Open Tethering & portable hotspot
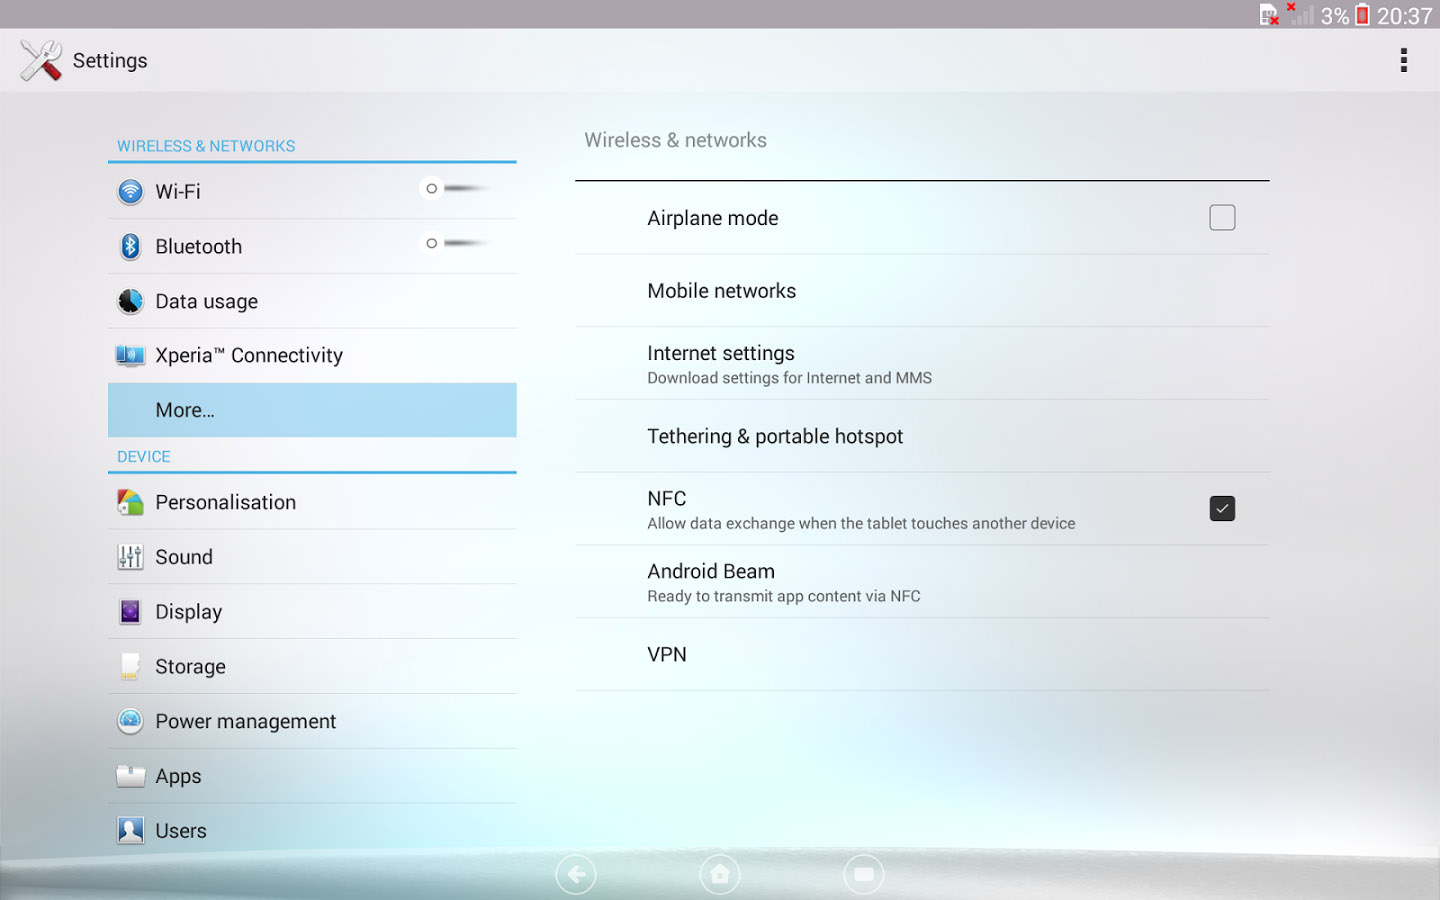This screenshot has width=1440, height=900. 775,436
